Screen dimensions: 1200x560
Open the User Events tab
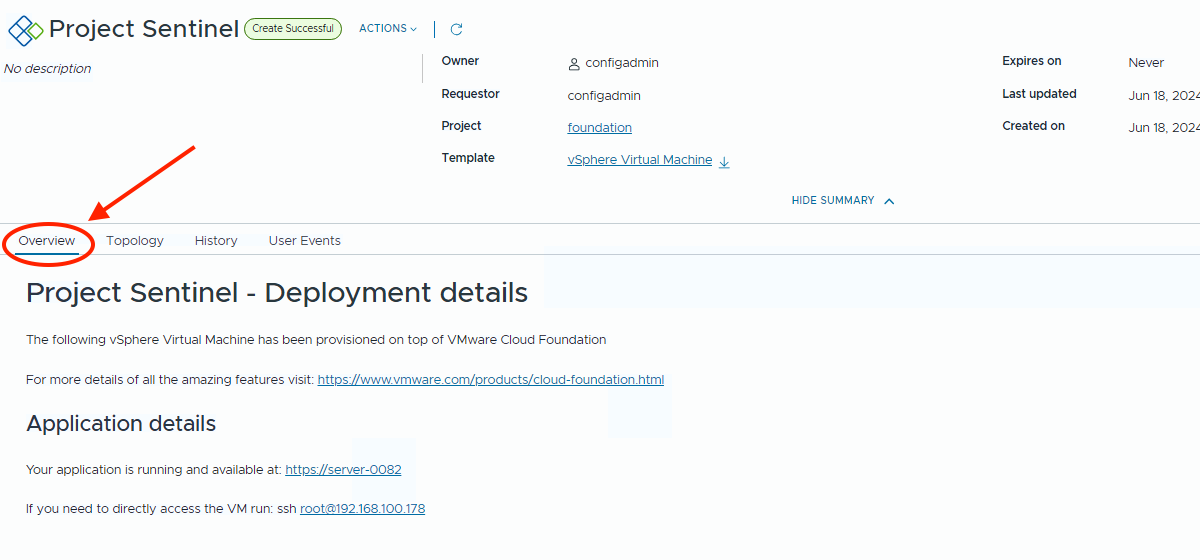click(x=305, y=241)
